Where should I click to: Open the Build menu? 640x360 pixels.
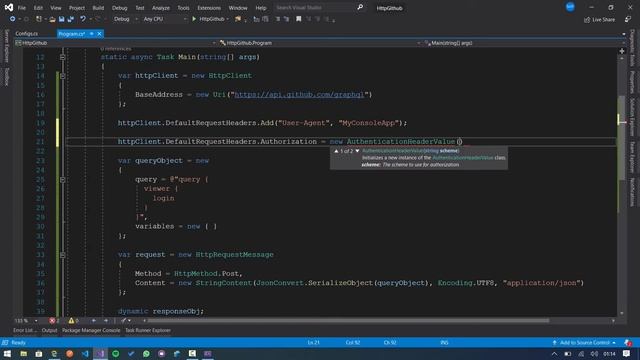(98, 8)
